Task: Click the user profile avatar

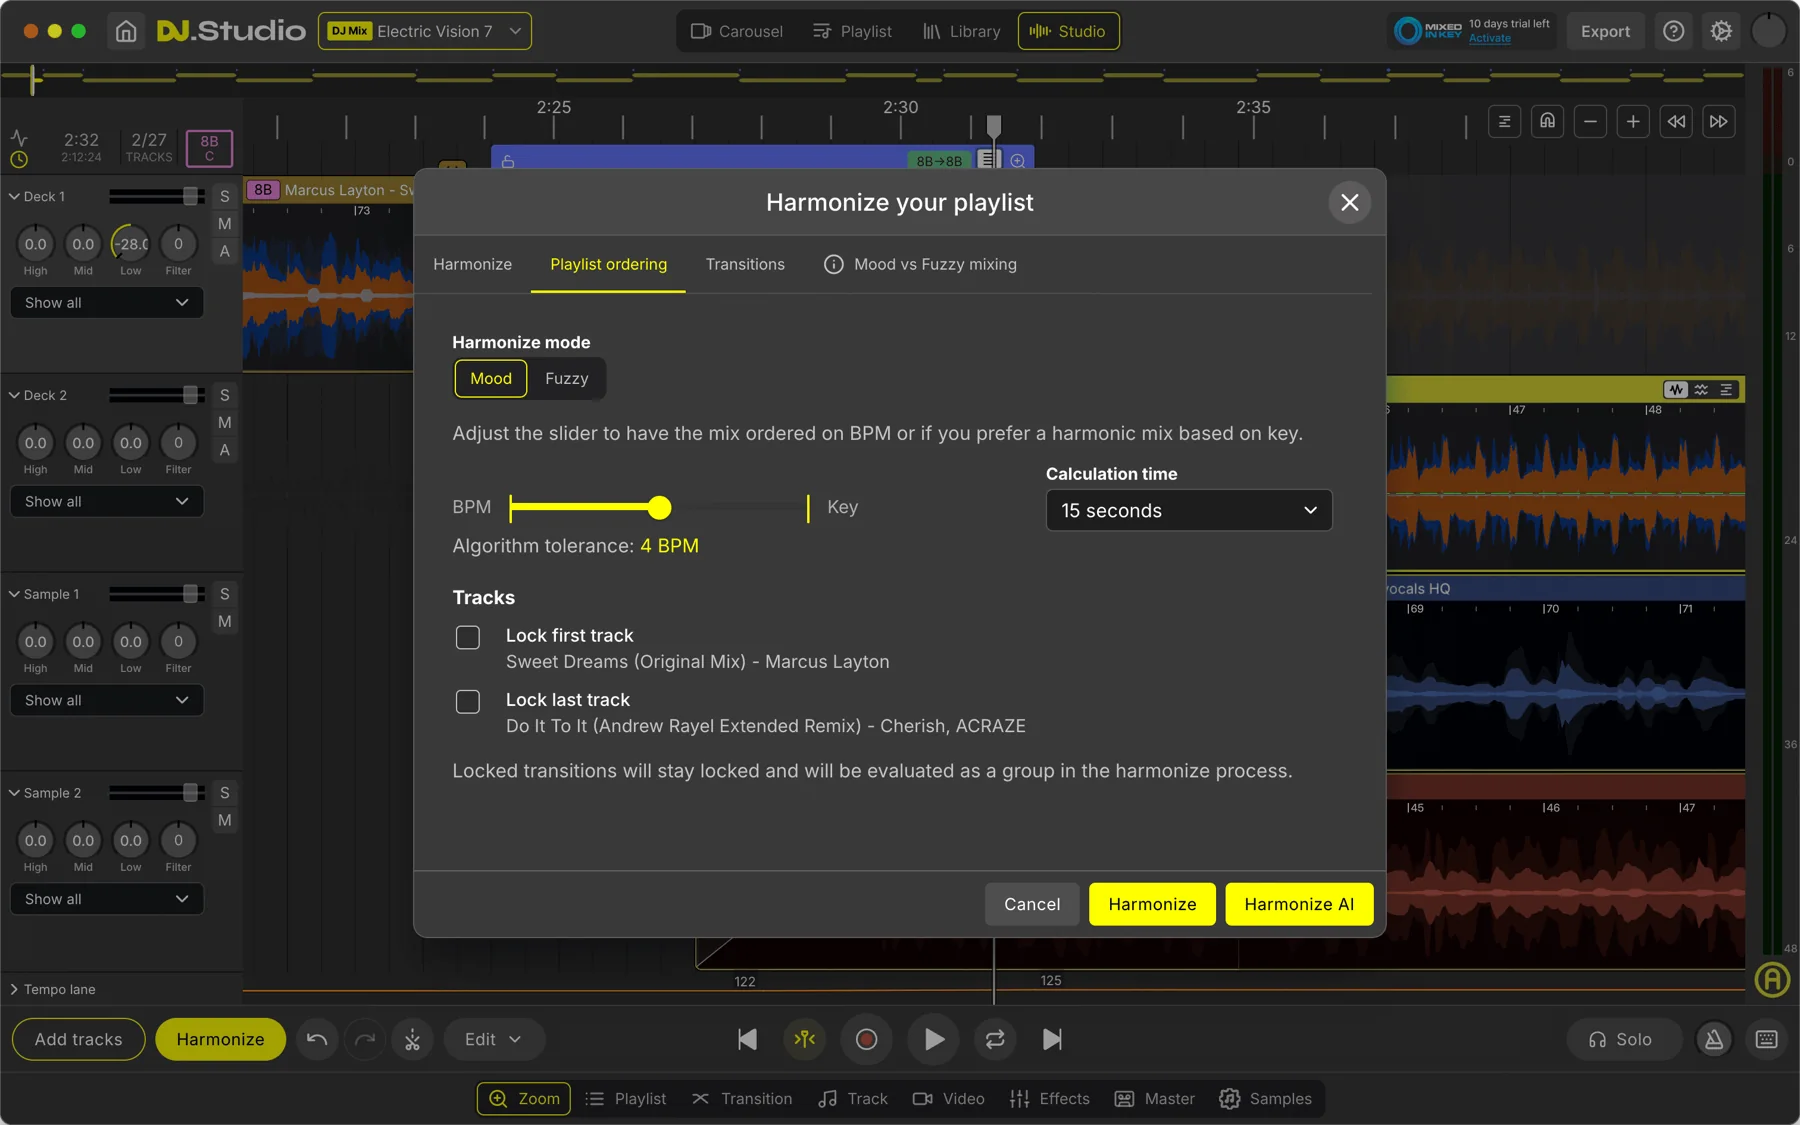Action: click(1768, 31)
